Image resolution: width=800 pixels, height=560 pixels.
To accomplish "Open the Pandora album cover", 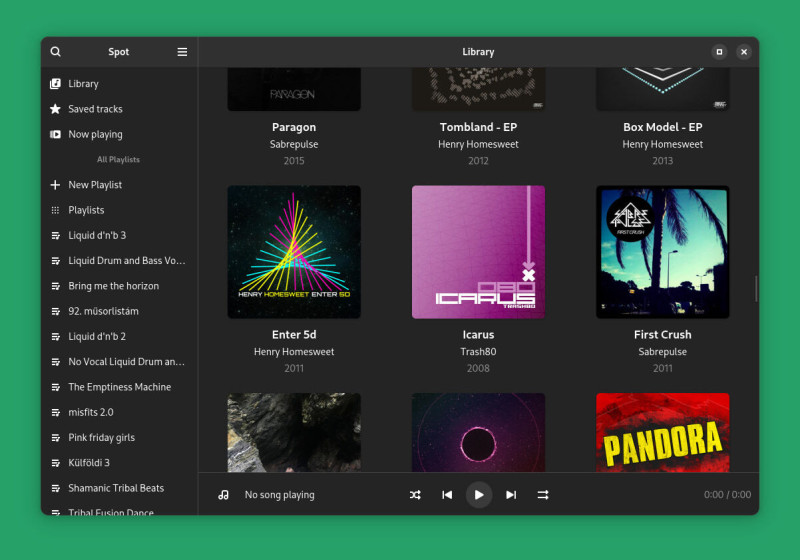I will coord(662,432).
